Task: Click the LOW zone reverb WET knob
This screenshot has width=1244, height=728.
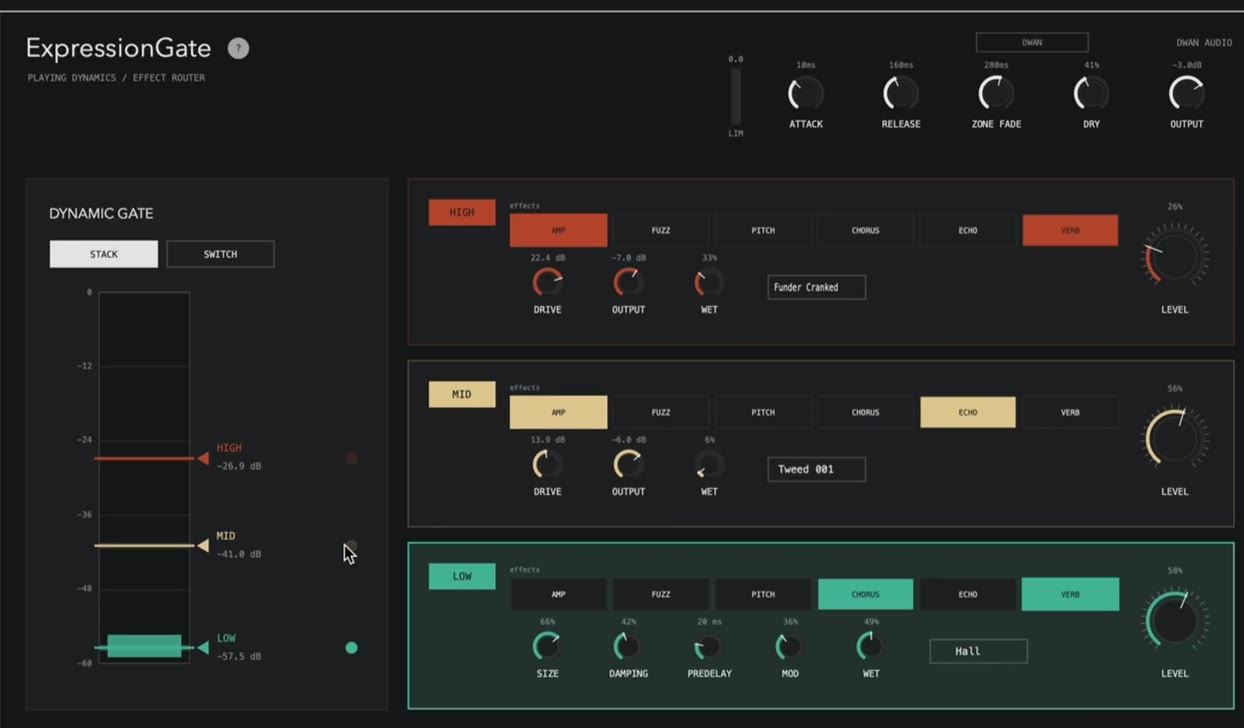Action: [x=871, y=647]
